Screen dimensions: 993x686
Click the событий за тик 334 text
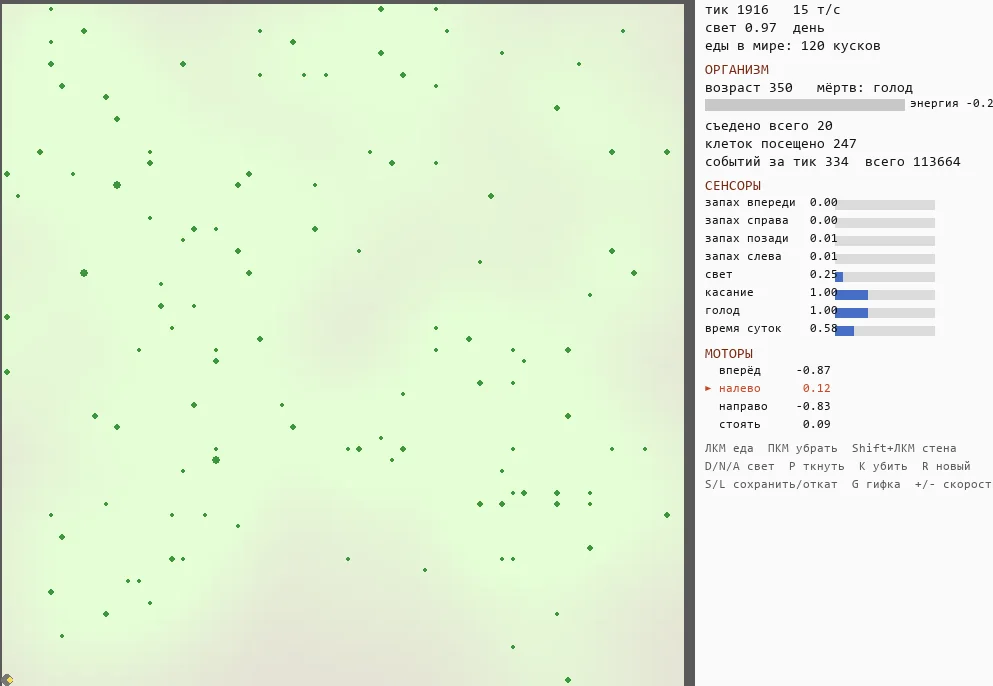click(776, 162)
